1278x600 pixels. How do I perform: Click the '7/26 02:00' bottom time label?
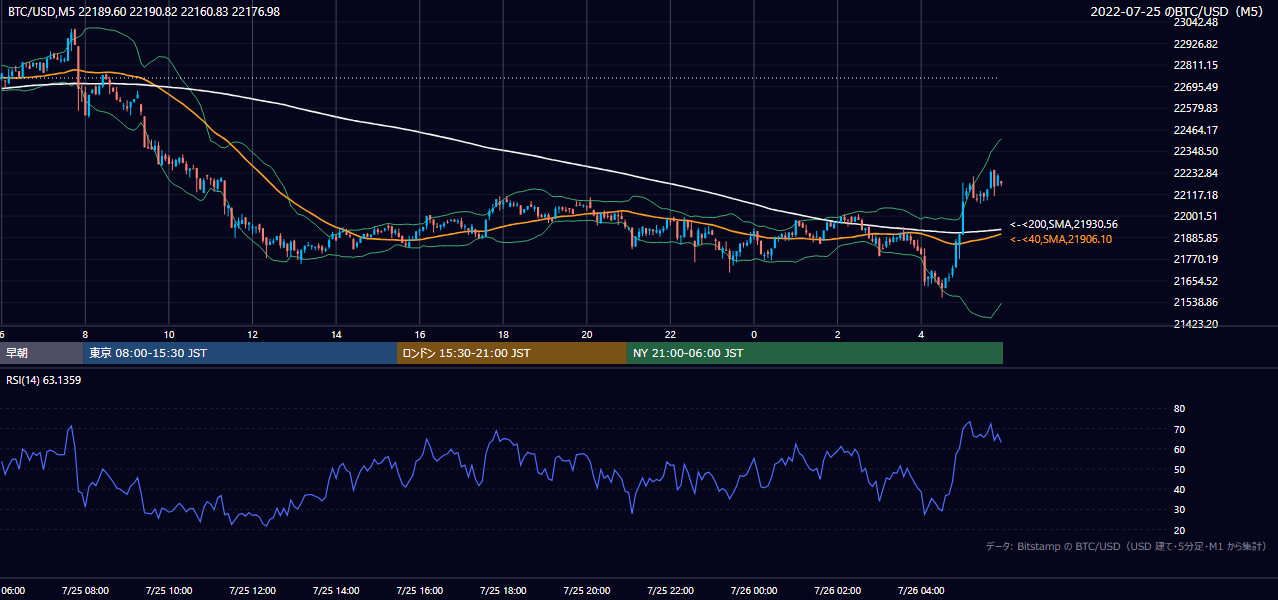click(x=837, y=590)
